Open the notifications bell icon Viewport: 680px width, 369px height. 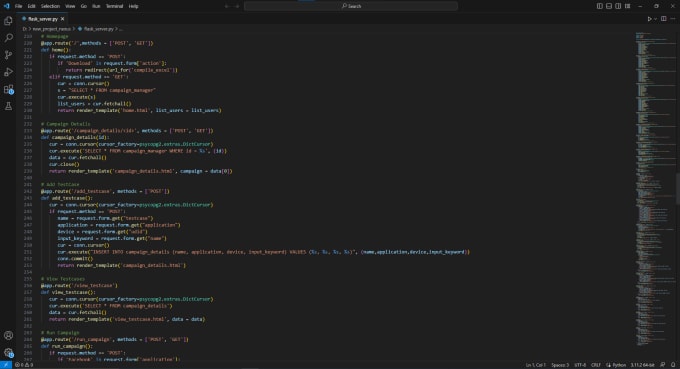[673, 365]
